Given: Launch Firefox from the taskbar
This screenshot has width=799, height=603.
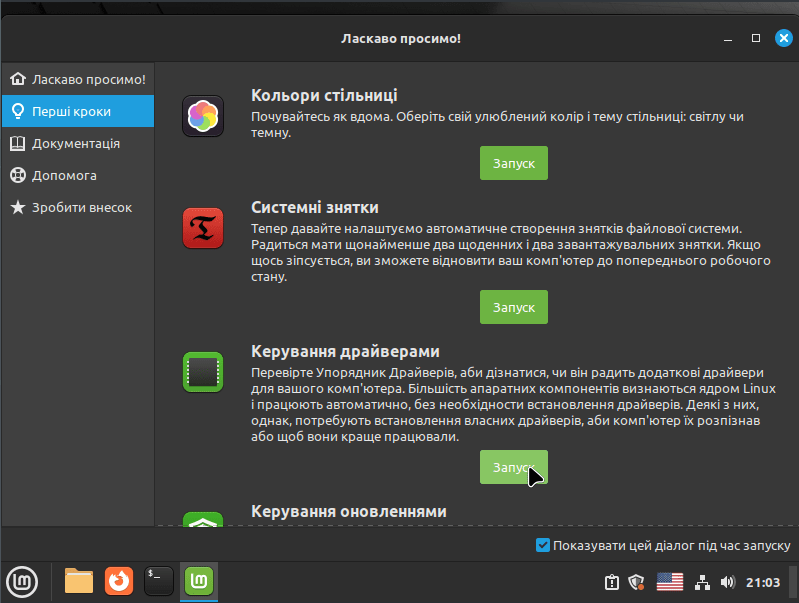Looking at the screenshot, I should click(x=119, y=581).
